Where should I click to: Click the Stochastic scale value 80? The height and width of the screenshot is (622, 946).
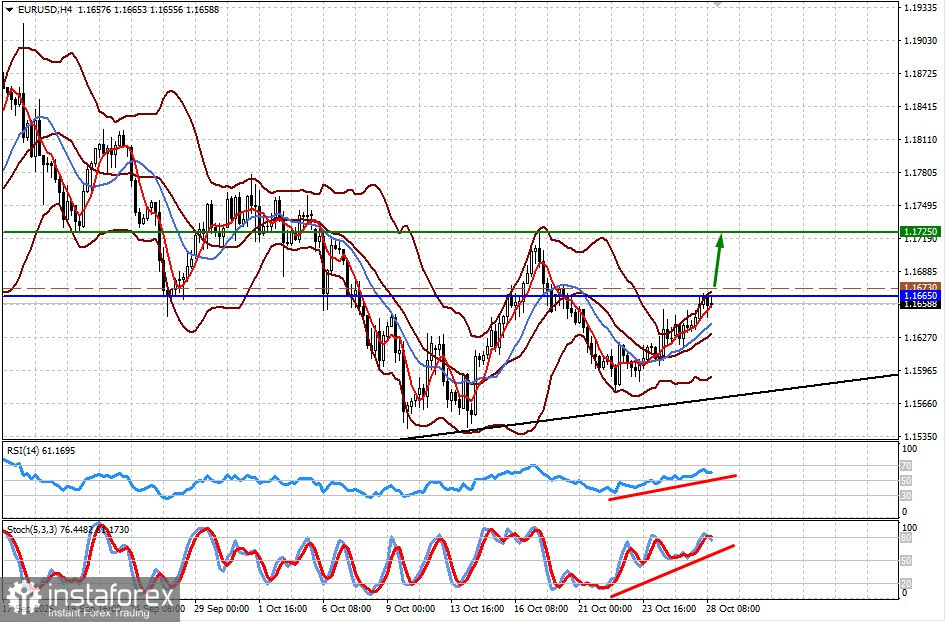point(906,537)
